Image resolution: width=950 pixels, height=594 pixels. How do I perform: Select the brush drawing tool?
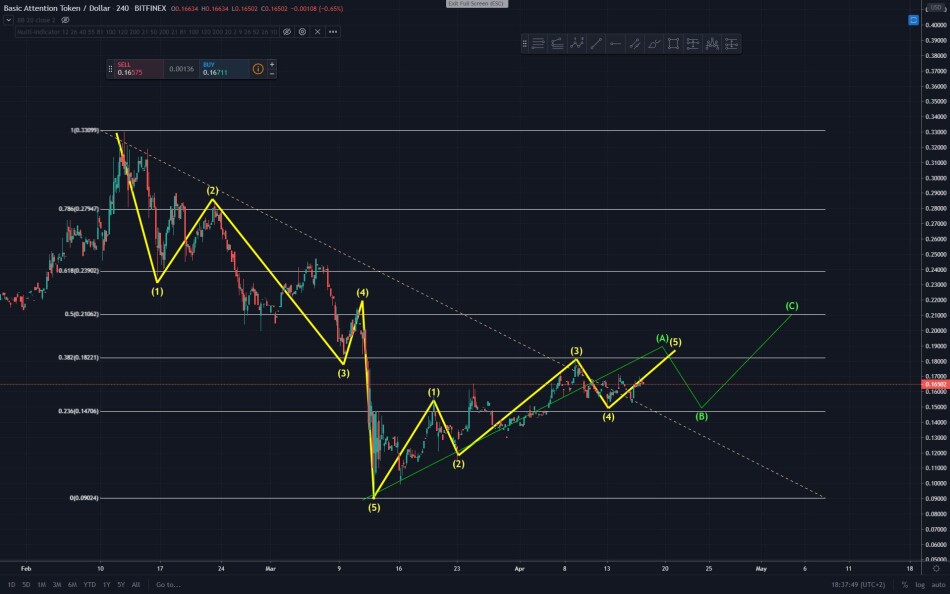[x=654, y=44]
